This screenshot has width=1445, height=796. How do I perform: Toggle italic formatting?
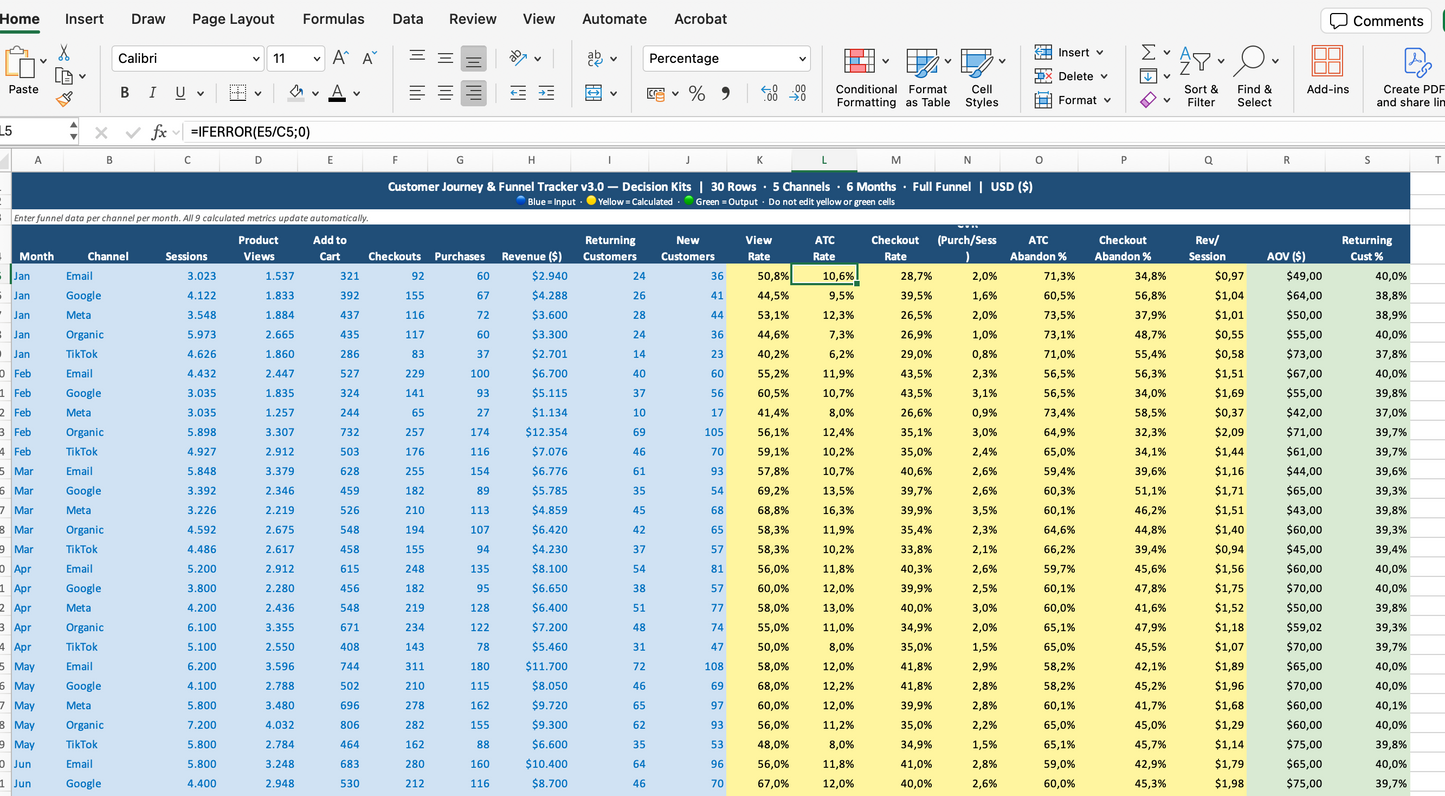point(152,93)
